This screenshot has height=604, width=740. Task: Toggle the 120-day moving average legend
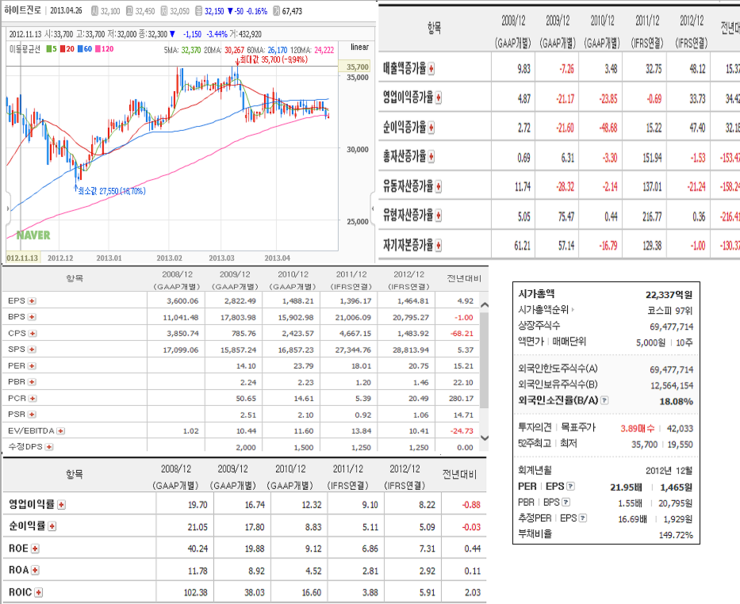point(104,49)
